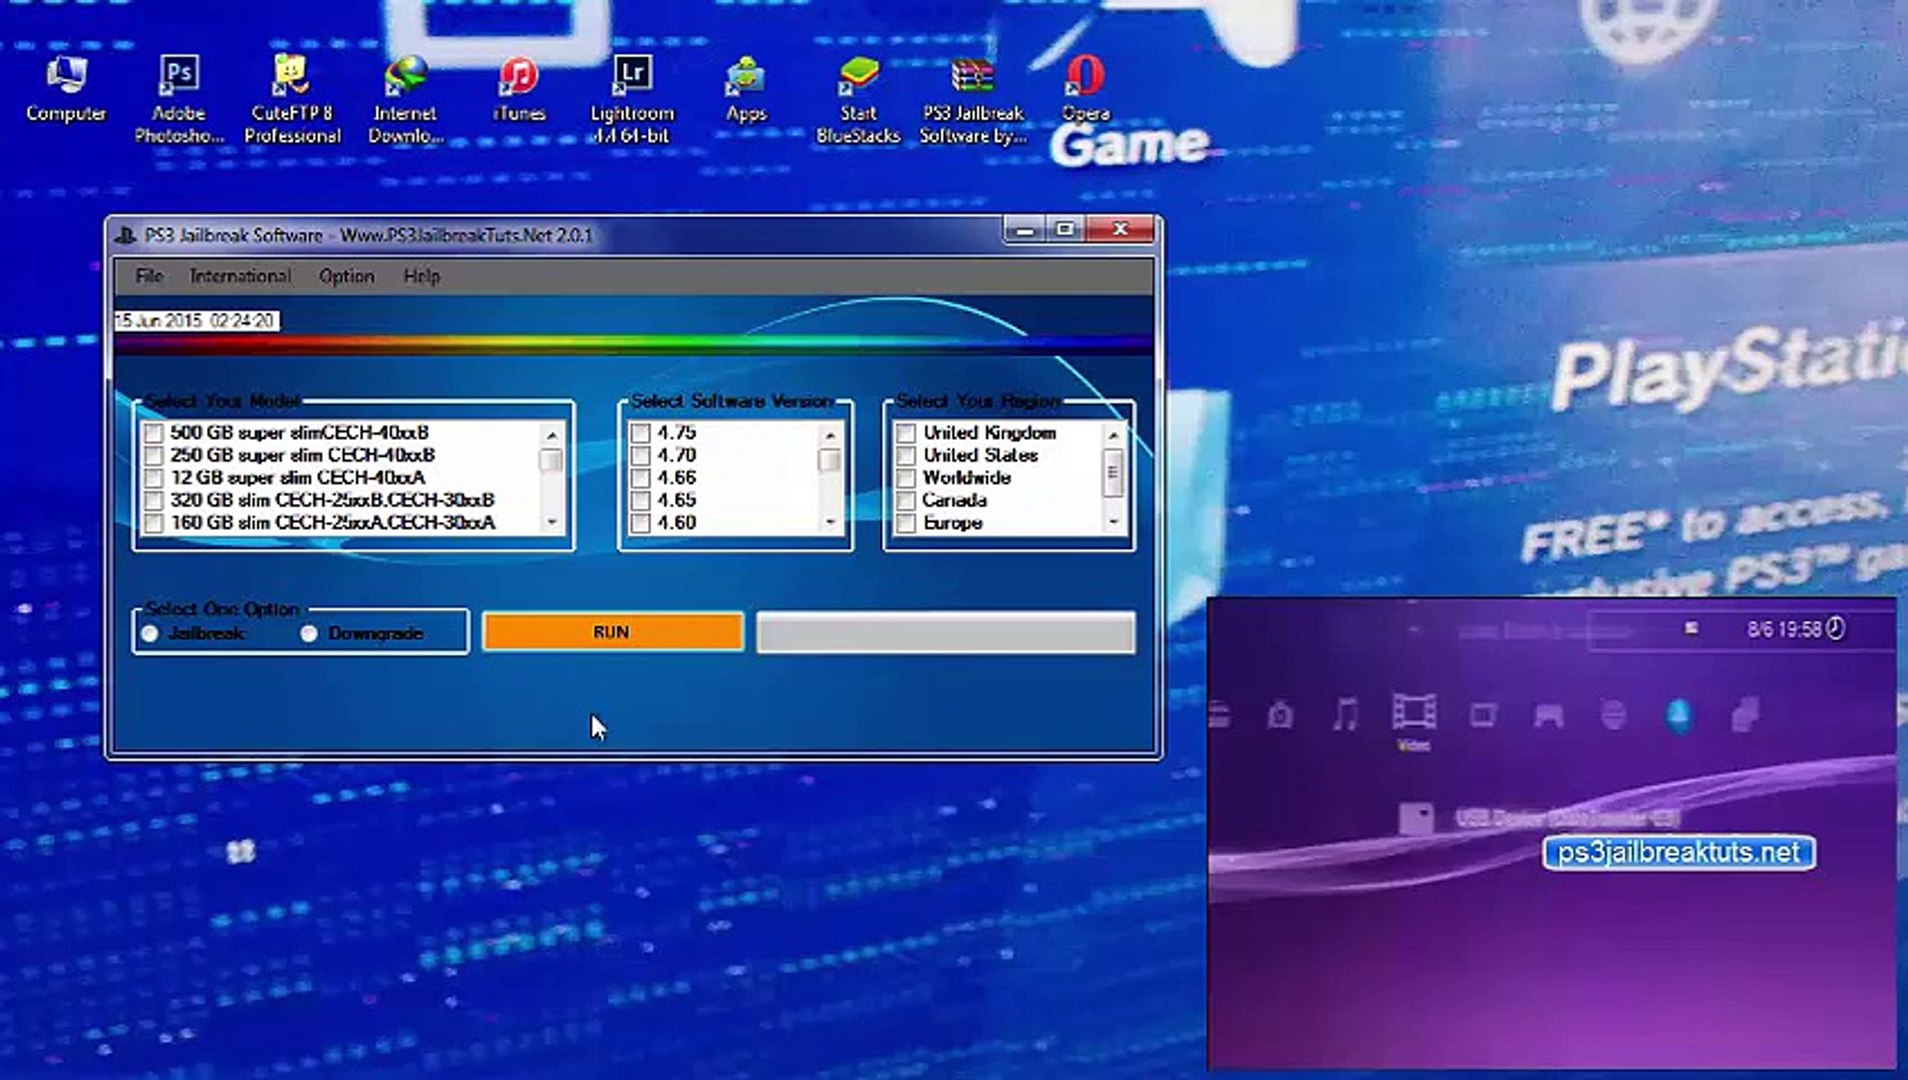Select the USB Device item icon
This screenshot has width=1908, height=1080.
click(x=1416, y=818)
